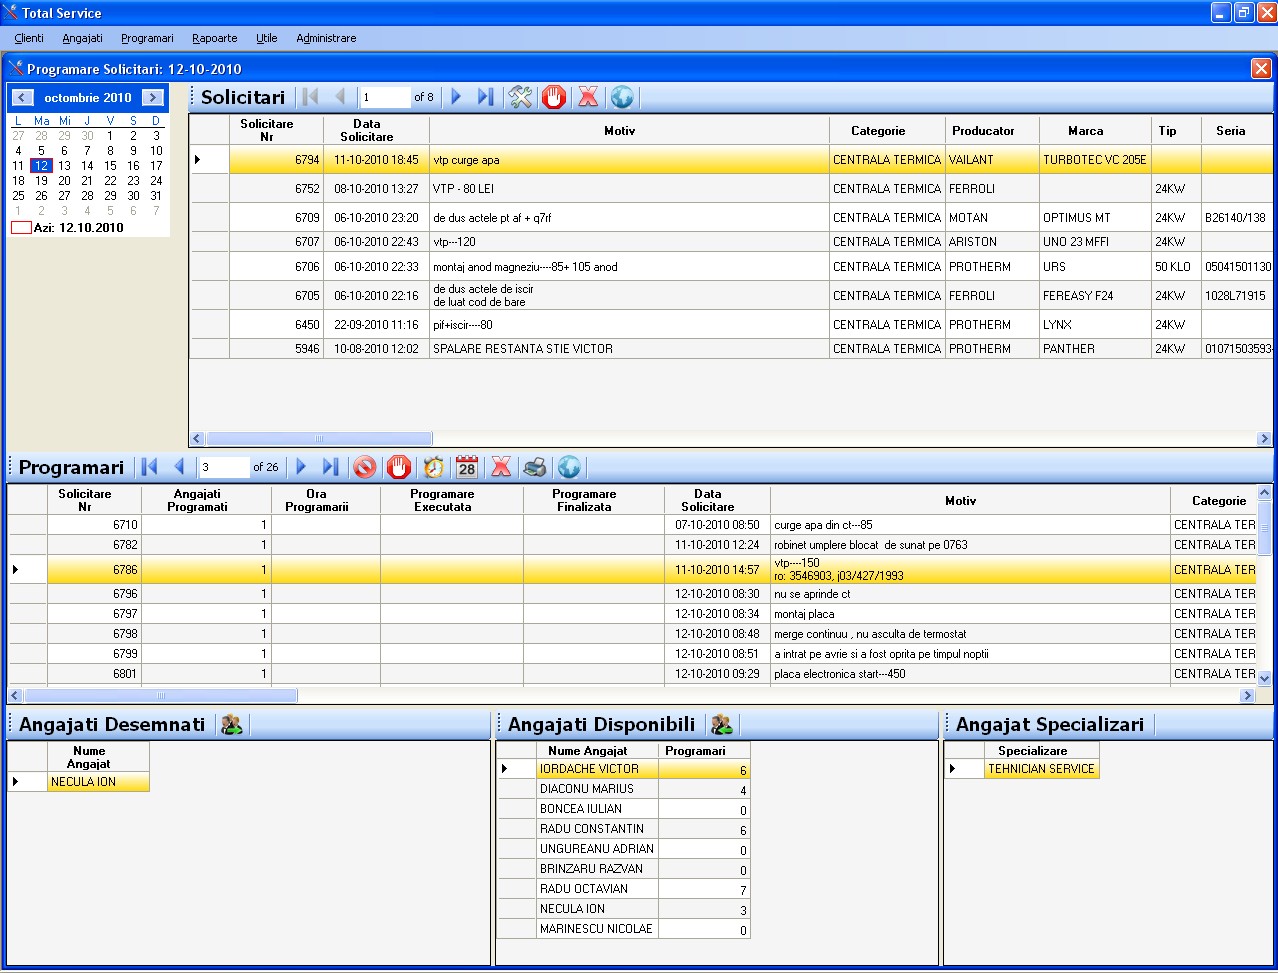Image resolution: width=1278 pixels, height=973 pixels.
Task: Click the Solicitari record number field
Action: coord(385,97)
